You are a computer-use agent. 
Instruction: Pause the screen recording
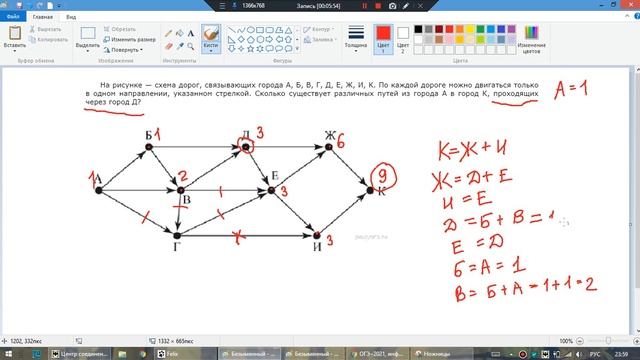pyautogui.click(x=364, y=6)
